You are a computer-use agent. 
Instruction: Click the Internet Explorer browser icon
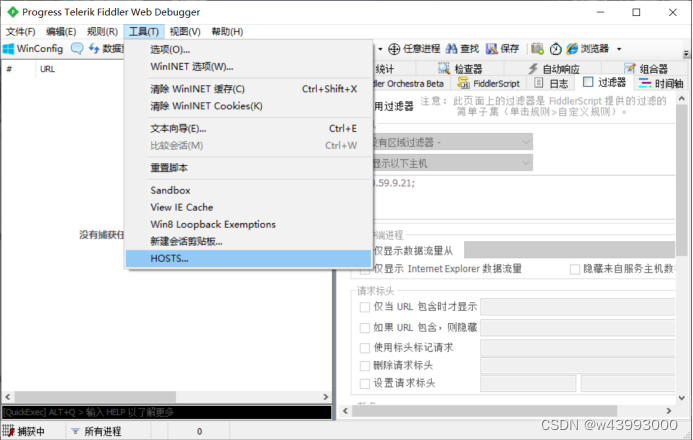[572, 49]
